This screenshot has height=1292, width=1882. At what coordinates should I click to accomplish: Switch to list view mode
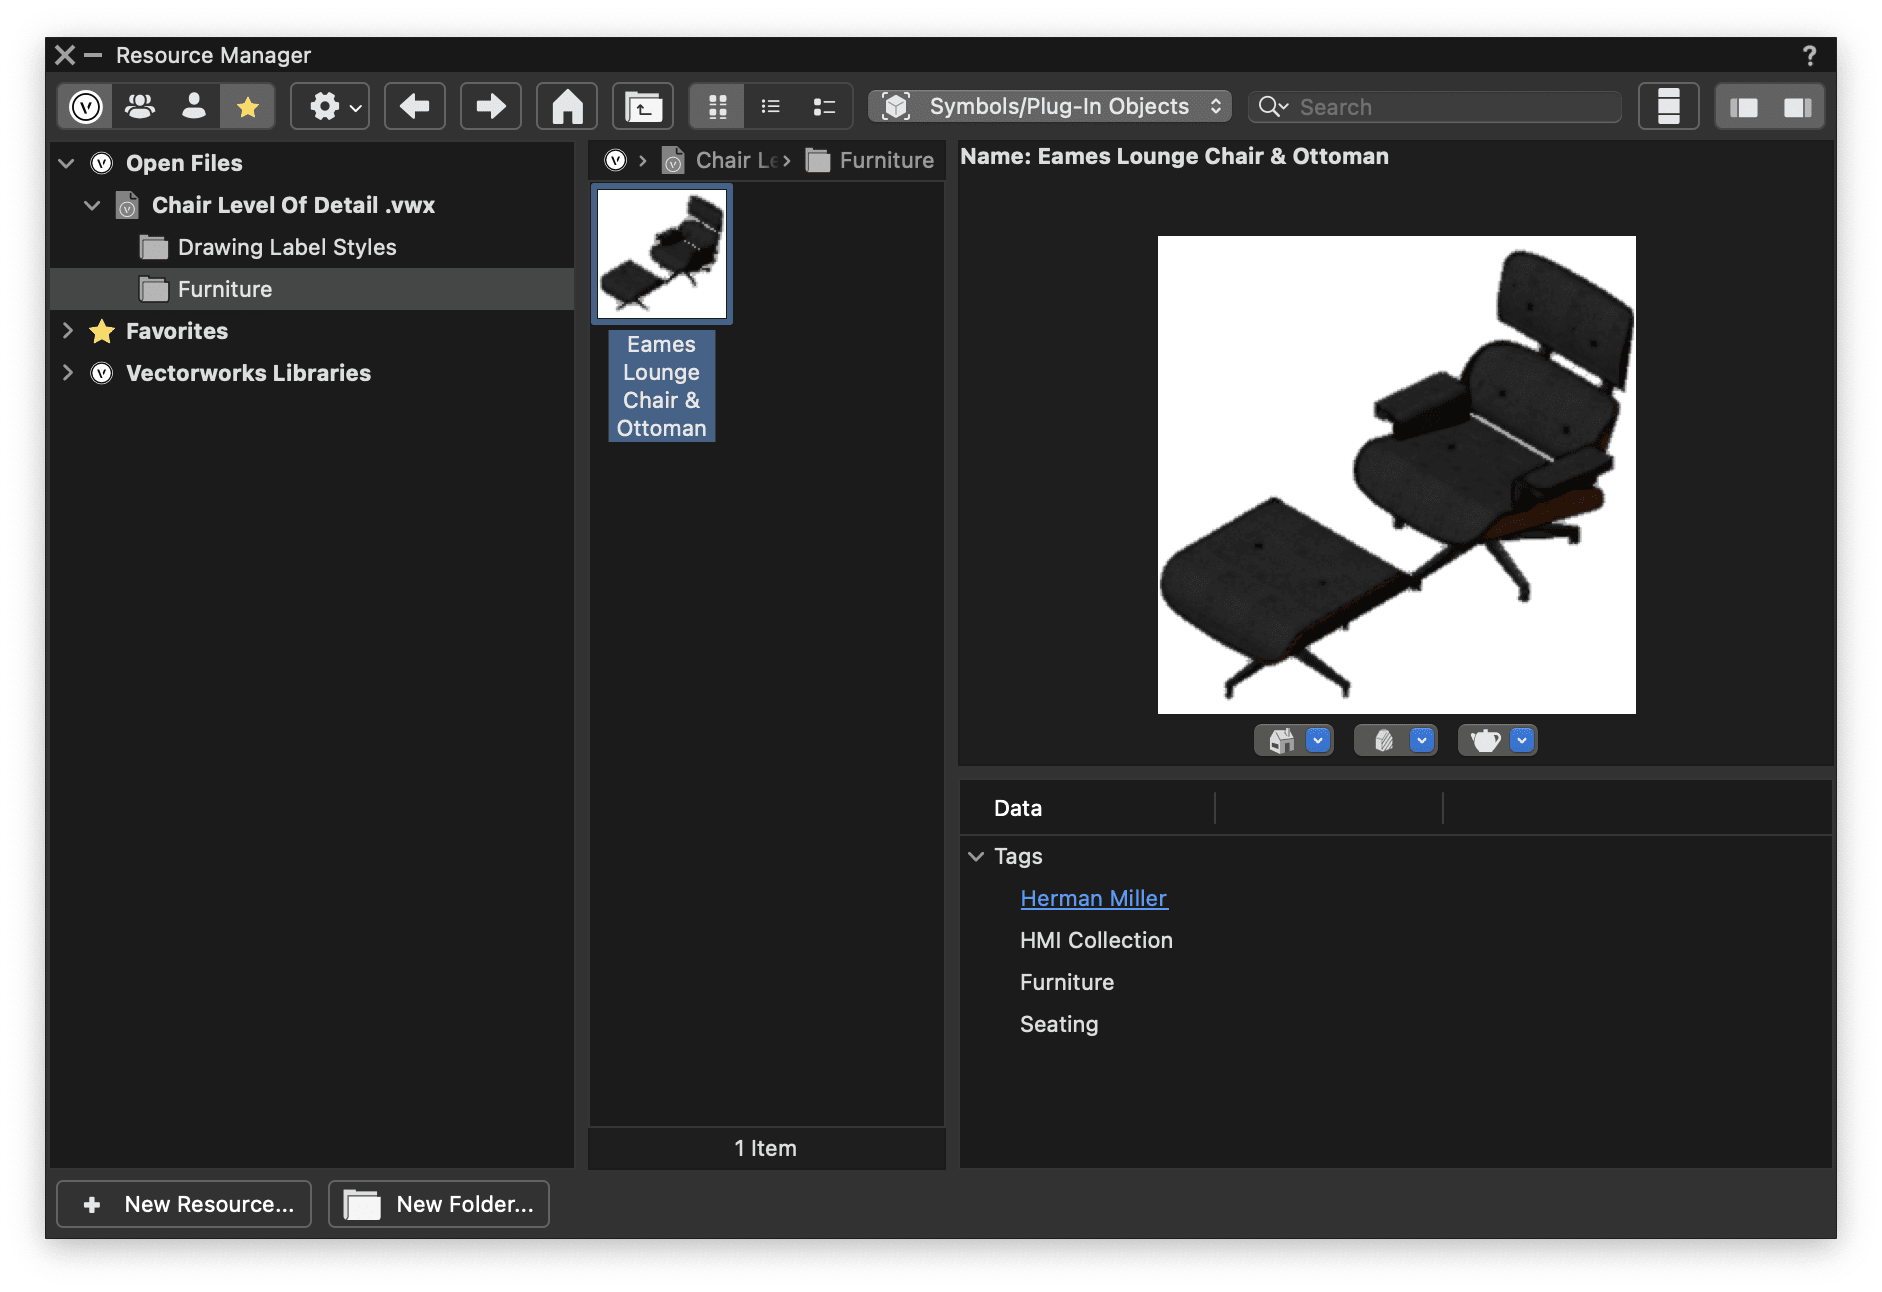(x=769, y=106)
